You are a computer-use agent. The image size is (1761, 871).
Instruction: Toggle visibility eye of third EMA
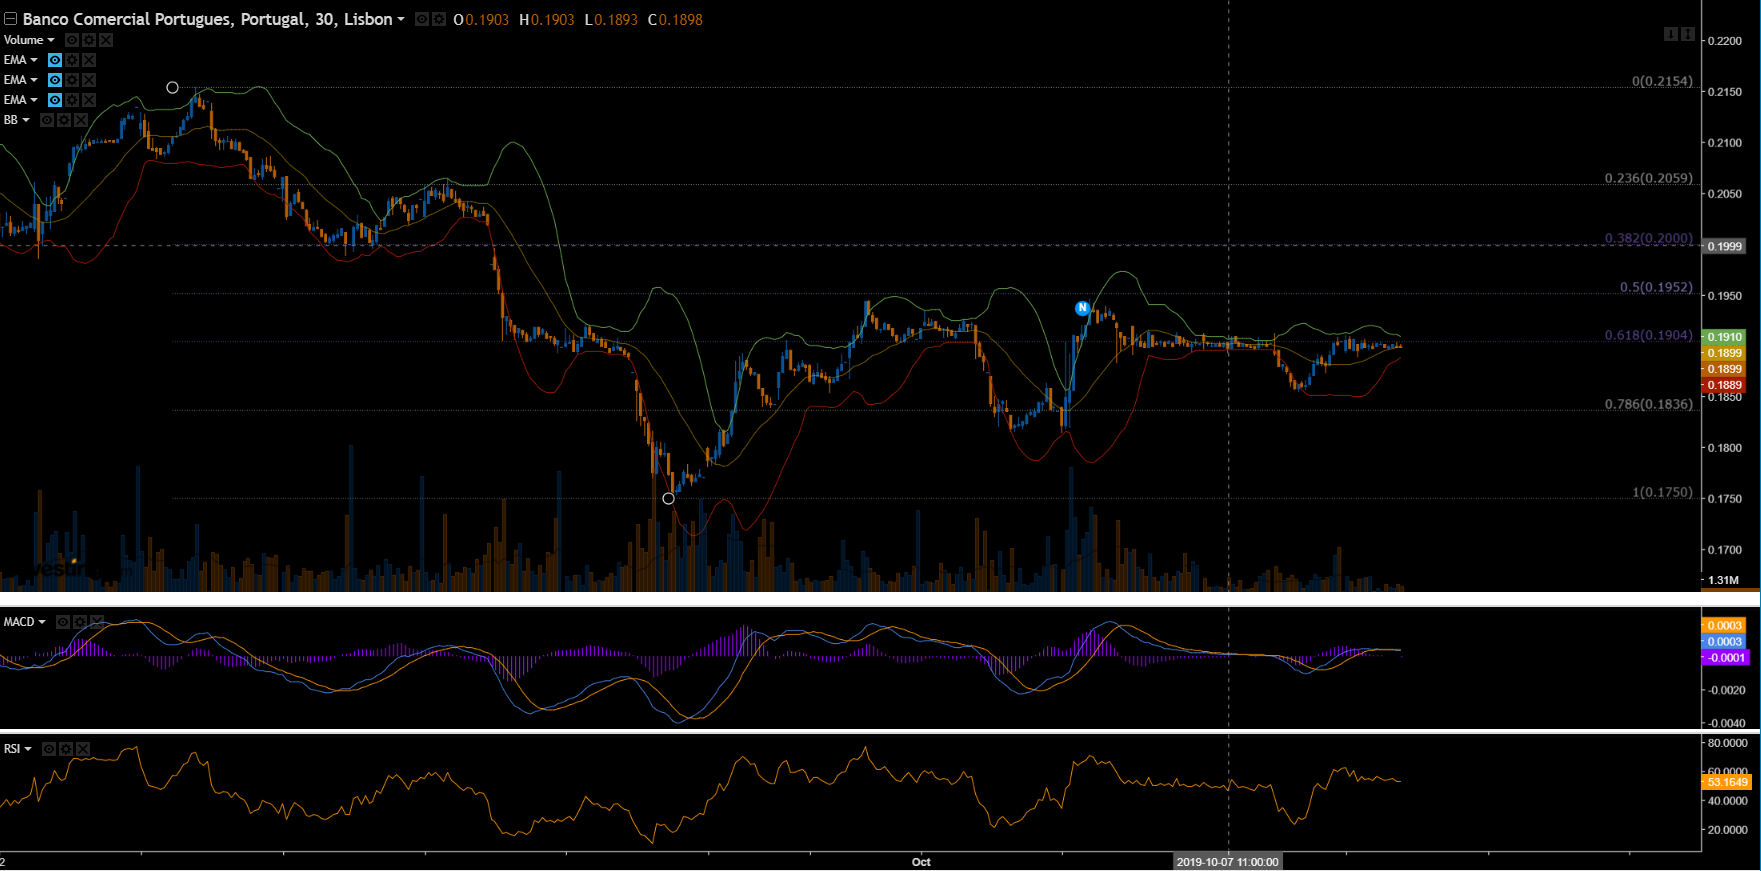tap(55, 100)
